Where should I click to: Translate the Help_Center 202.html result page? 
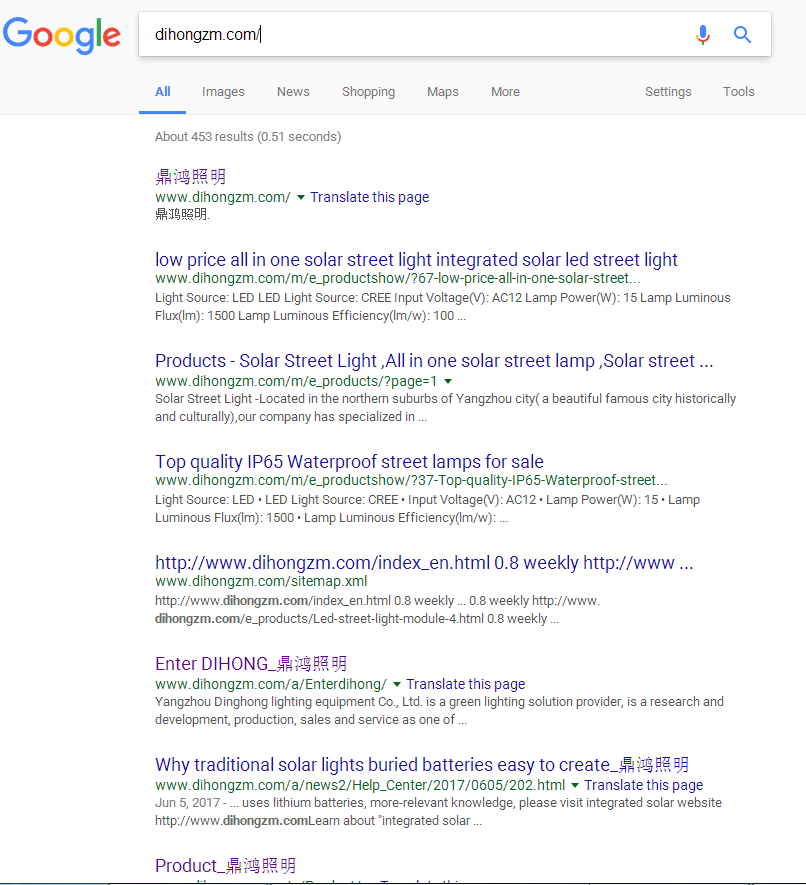tap(643, 785)
